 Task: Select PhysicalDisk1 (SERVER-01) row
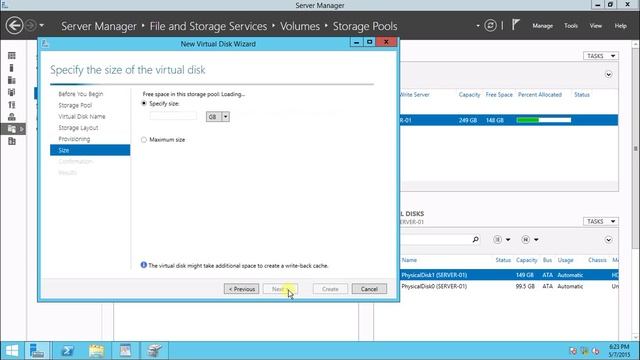509,275
